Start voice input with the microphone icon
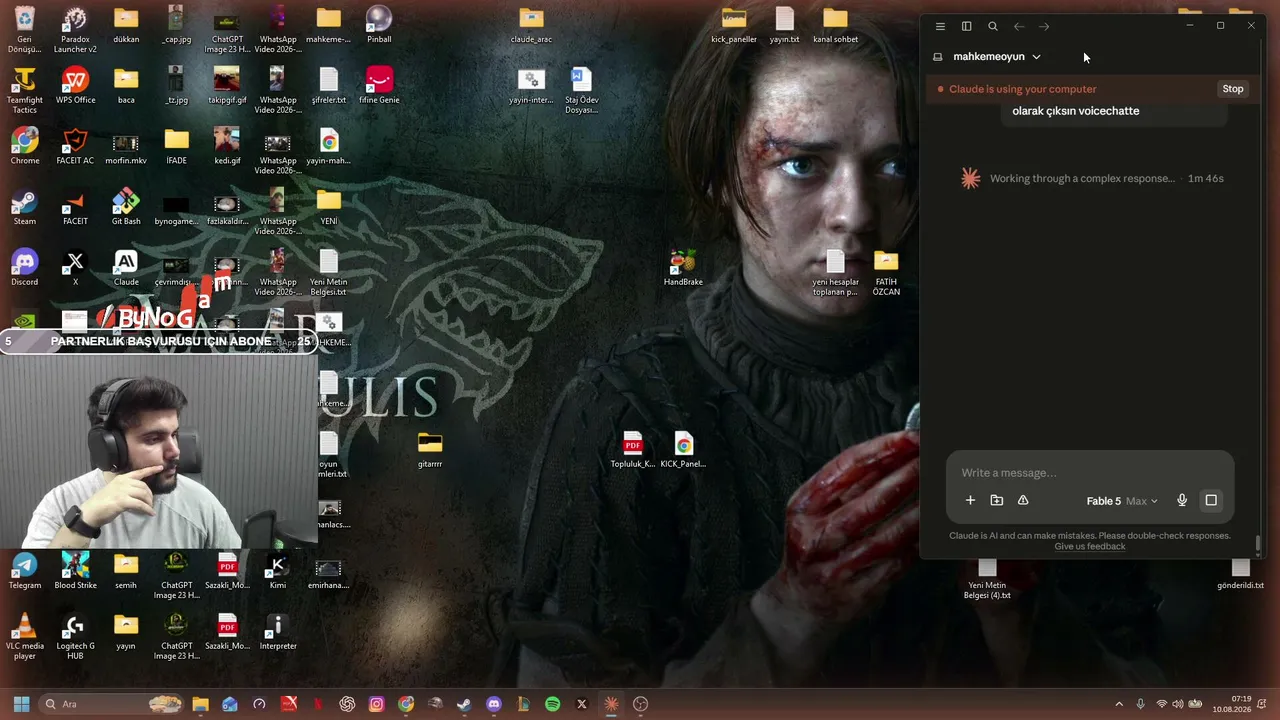The height and width of the screenshot is (720, 1280). 1182,500
